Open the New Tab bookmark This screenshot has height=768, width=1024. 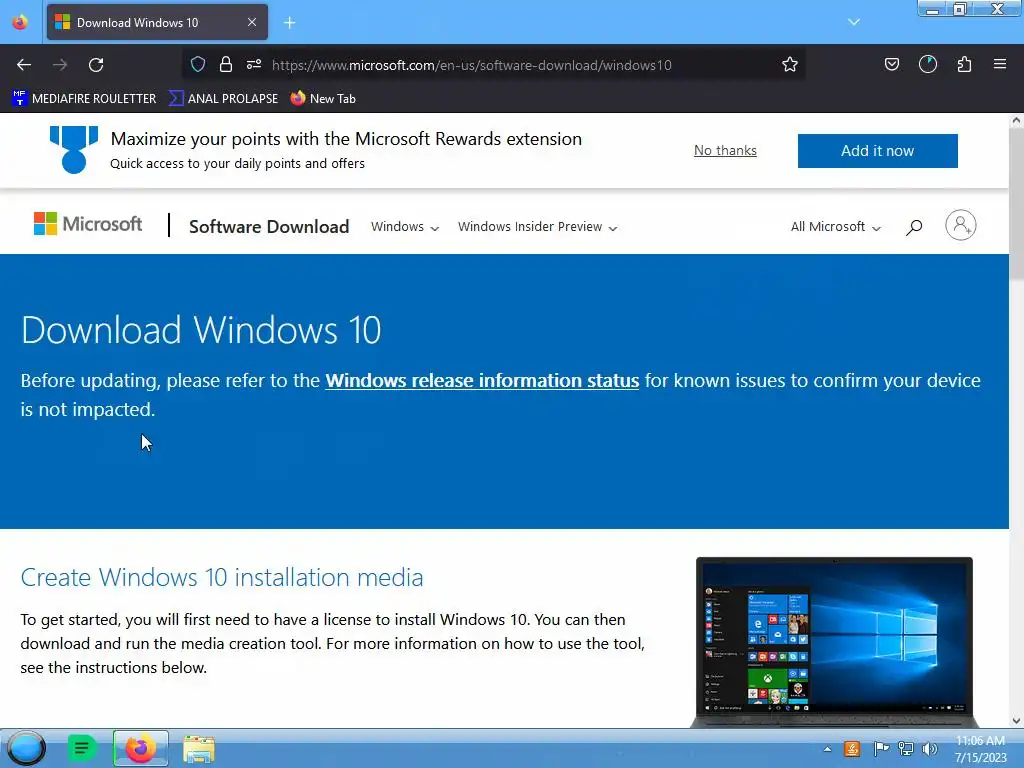pos(323,99)
